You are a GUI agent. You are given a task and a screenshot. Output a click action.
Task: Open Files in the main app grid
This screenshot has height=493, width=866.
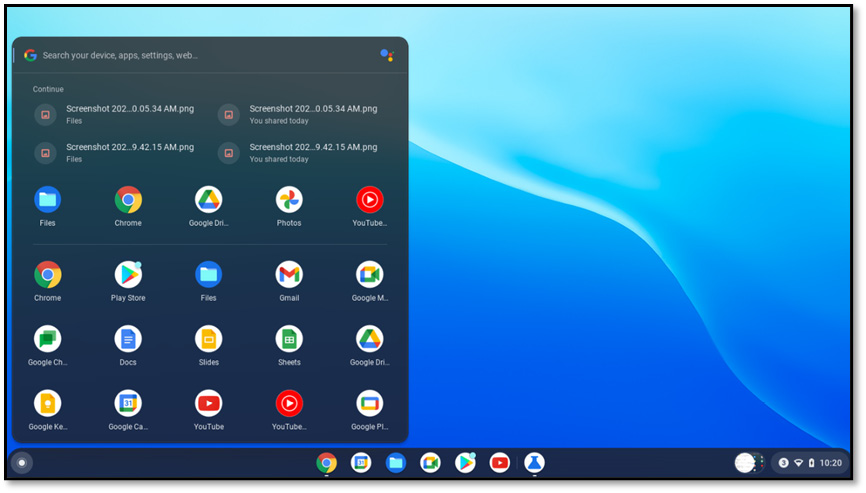(208, 282)
